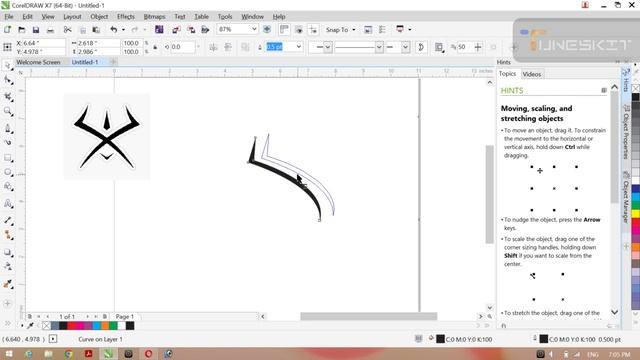This screenshot has width=640, height=360.
Task: Select the Ellipse tool
Action: tap(7, 172)
